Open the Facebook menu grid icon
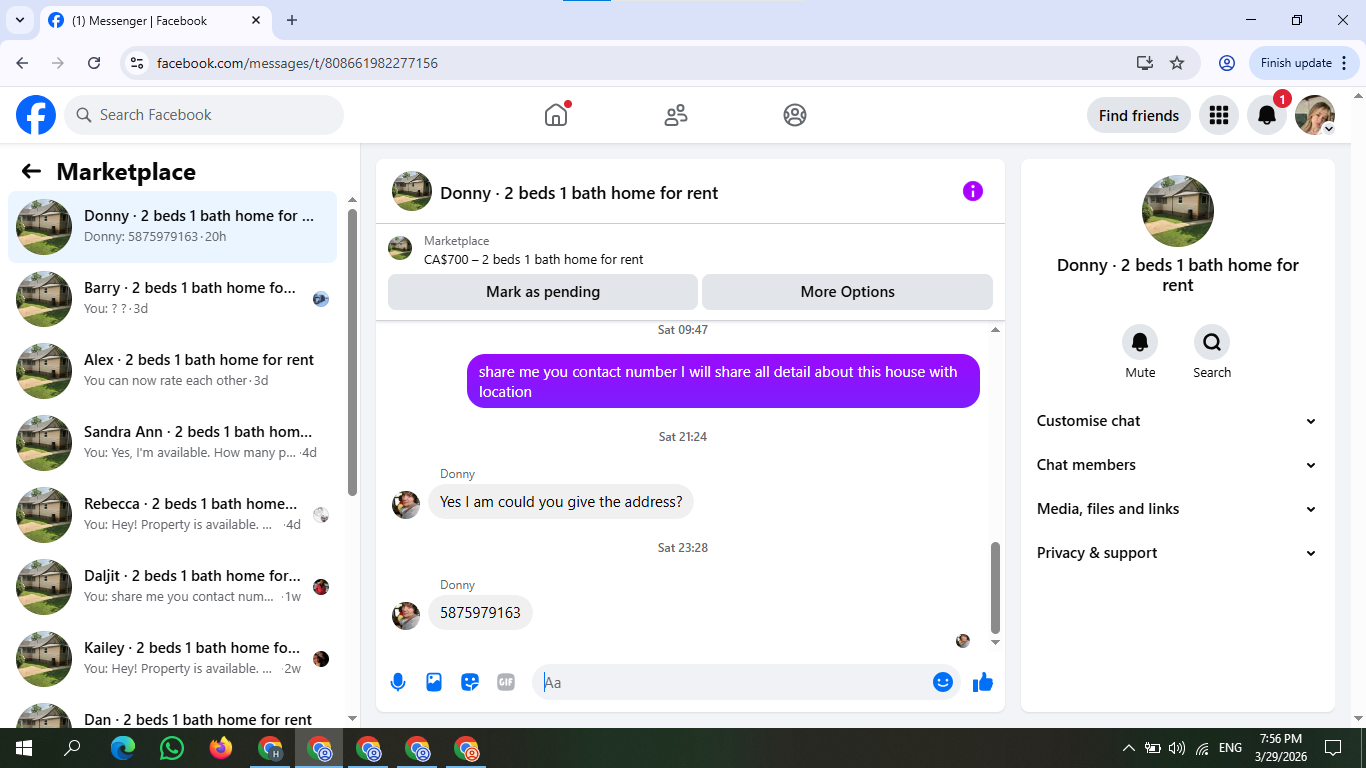 (1219, 115)
